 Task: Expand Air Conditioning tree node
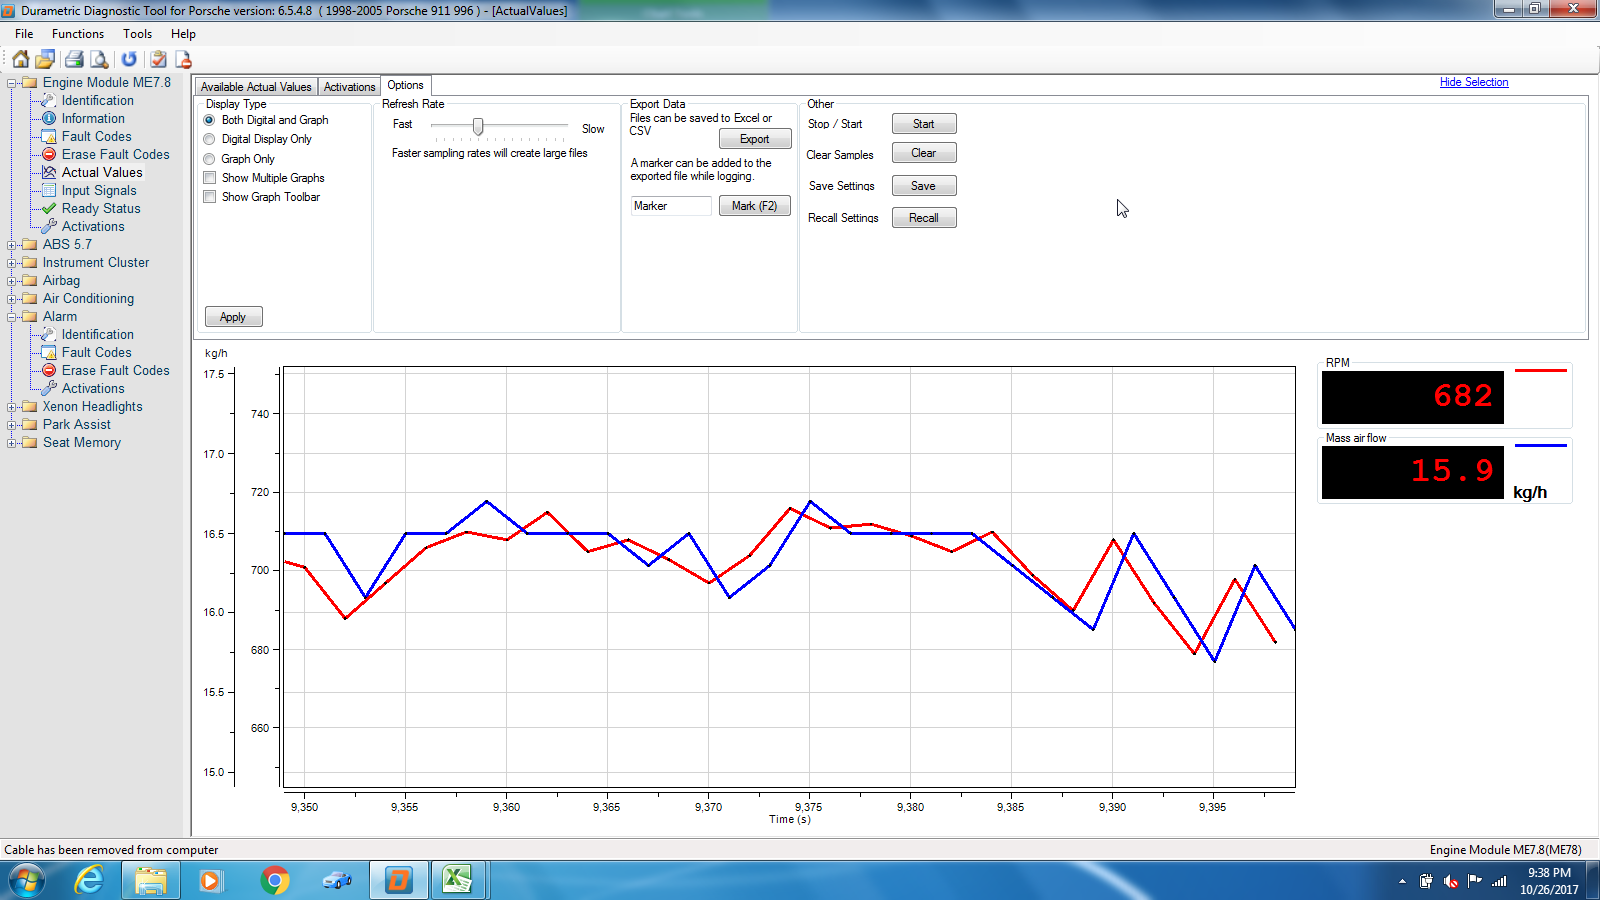[12, 299]
